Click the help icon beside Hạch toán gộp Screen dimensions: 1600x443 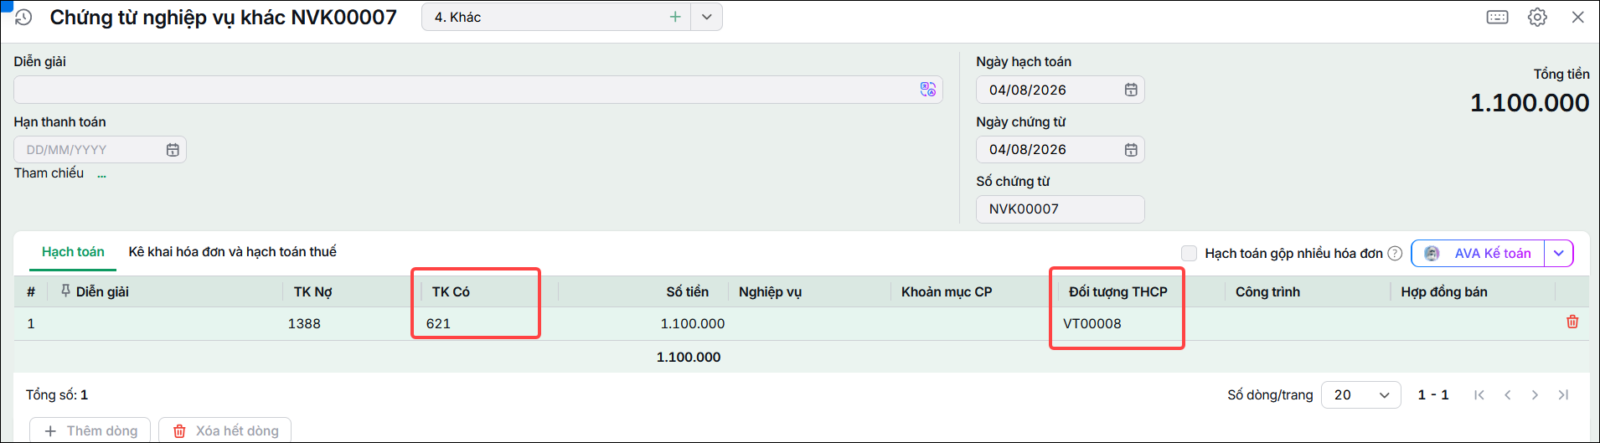tap(1395, 254)
